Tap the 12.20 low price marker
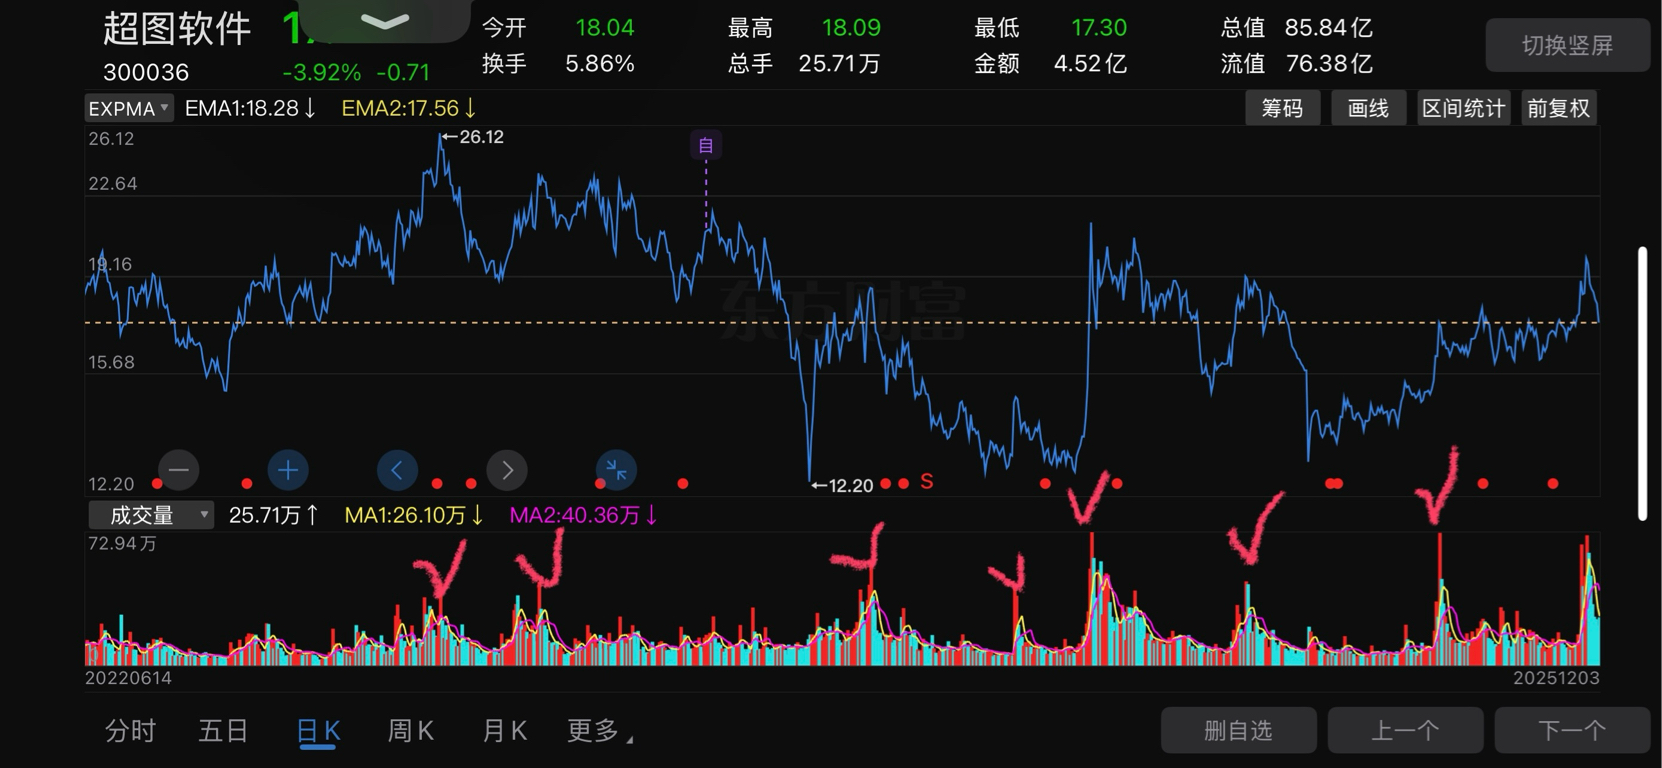 coord(842,485)
